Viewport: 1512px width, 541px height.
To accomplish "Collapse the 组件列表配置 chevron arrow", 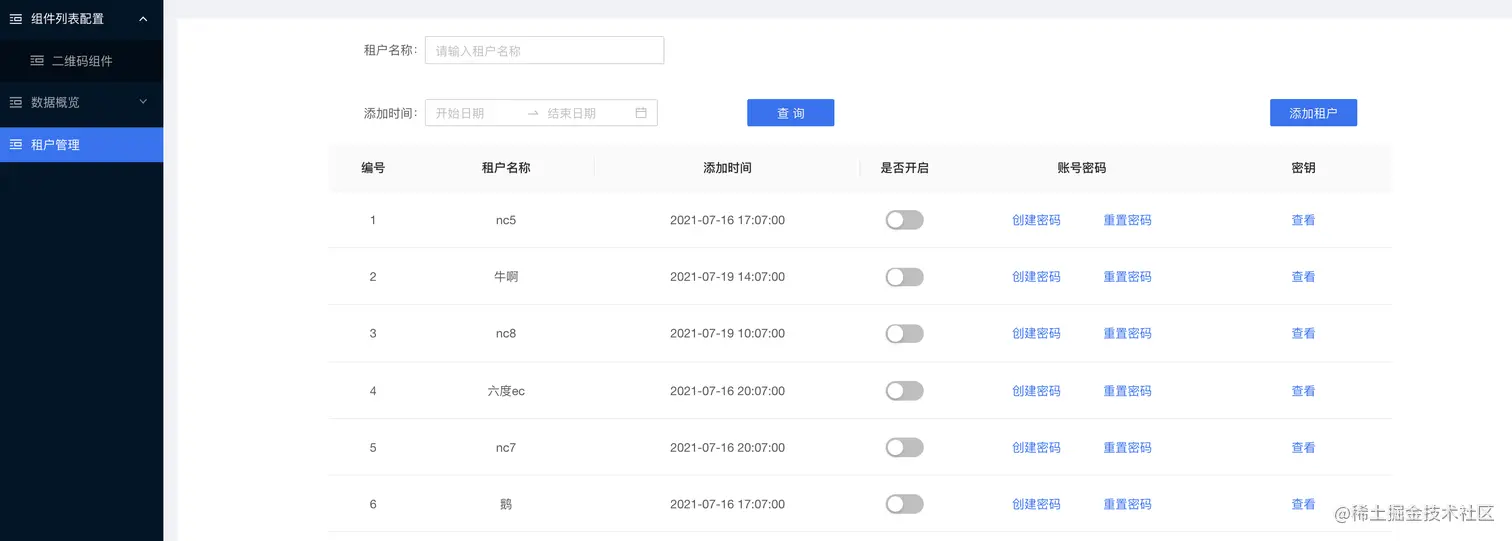I will 143,18.
